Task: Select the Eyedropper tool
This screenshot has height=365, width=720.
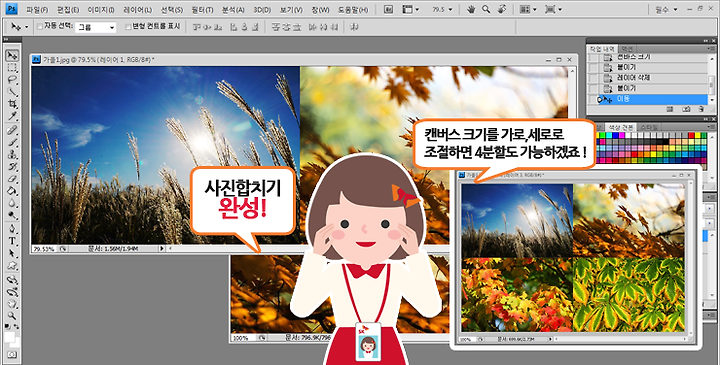Action: (12, 116)
